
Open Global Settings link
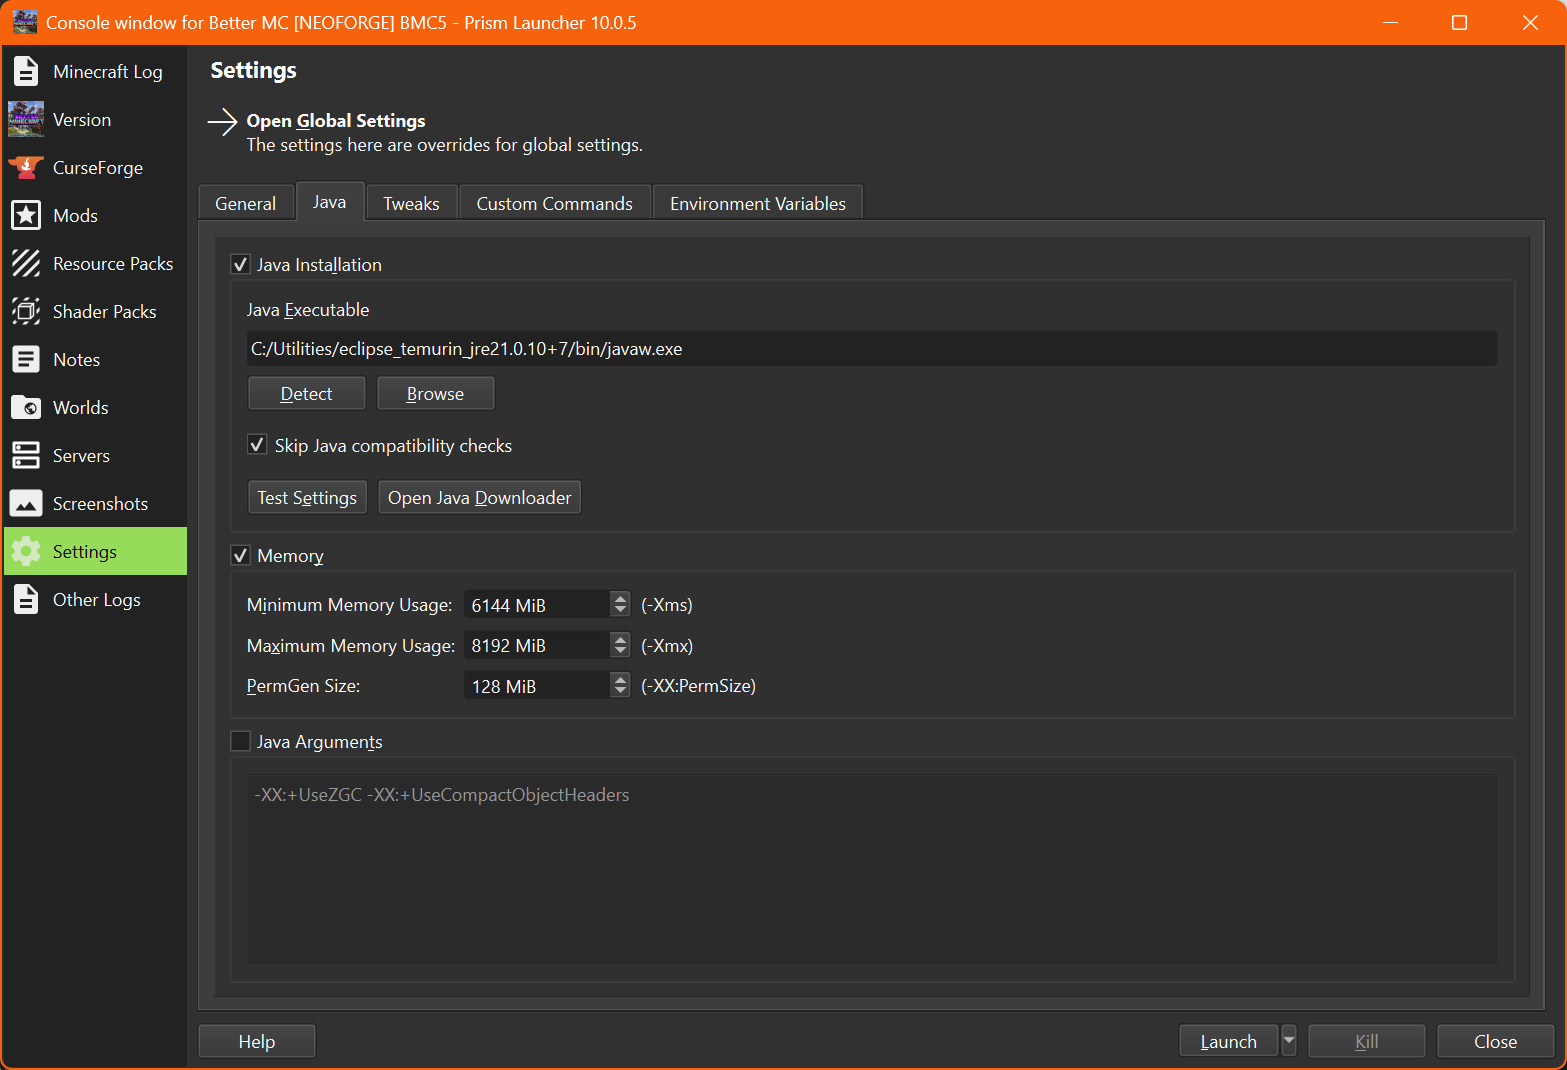[336, 121]
